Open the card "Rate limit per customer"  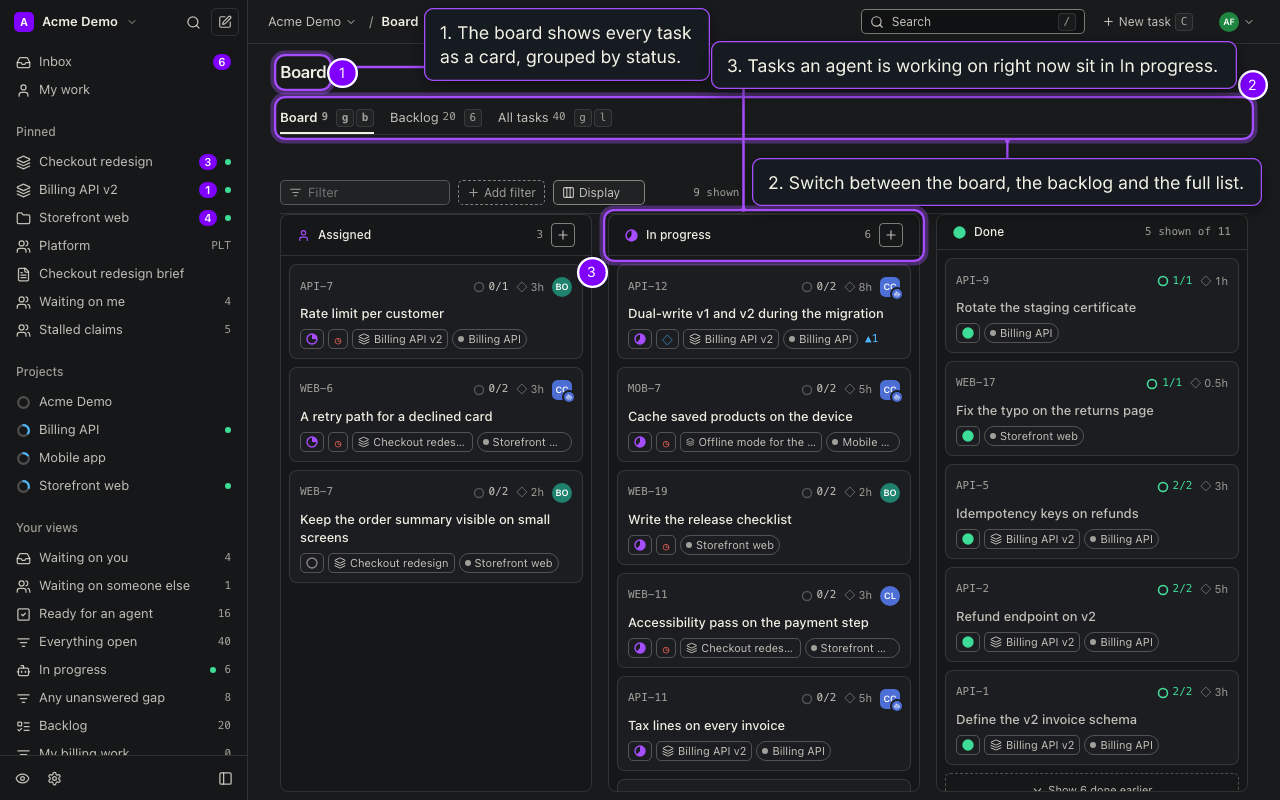436,310
